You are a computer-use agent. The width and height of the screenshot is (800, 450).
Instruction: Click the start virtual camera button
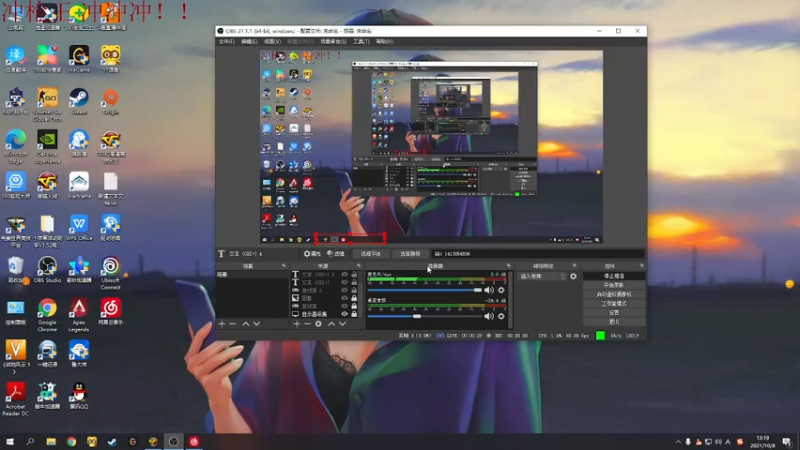coord(614,294)
